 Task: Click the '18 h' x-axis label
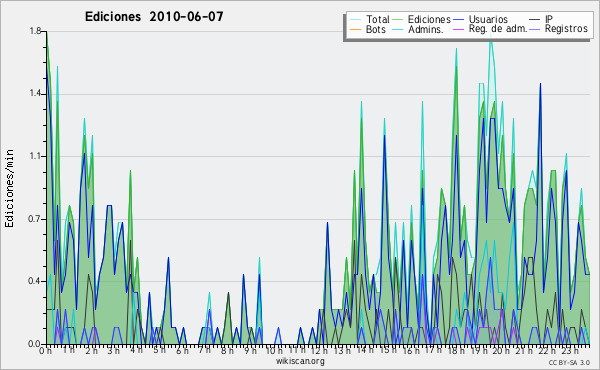[x=456, y=350]
